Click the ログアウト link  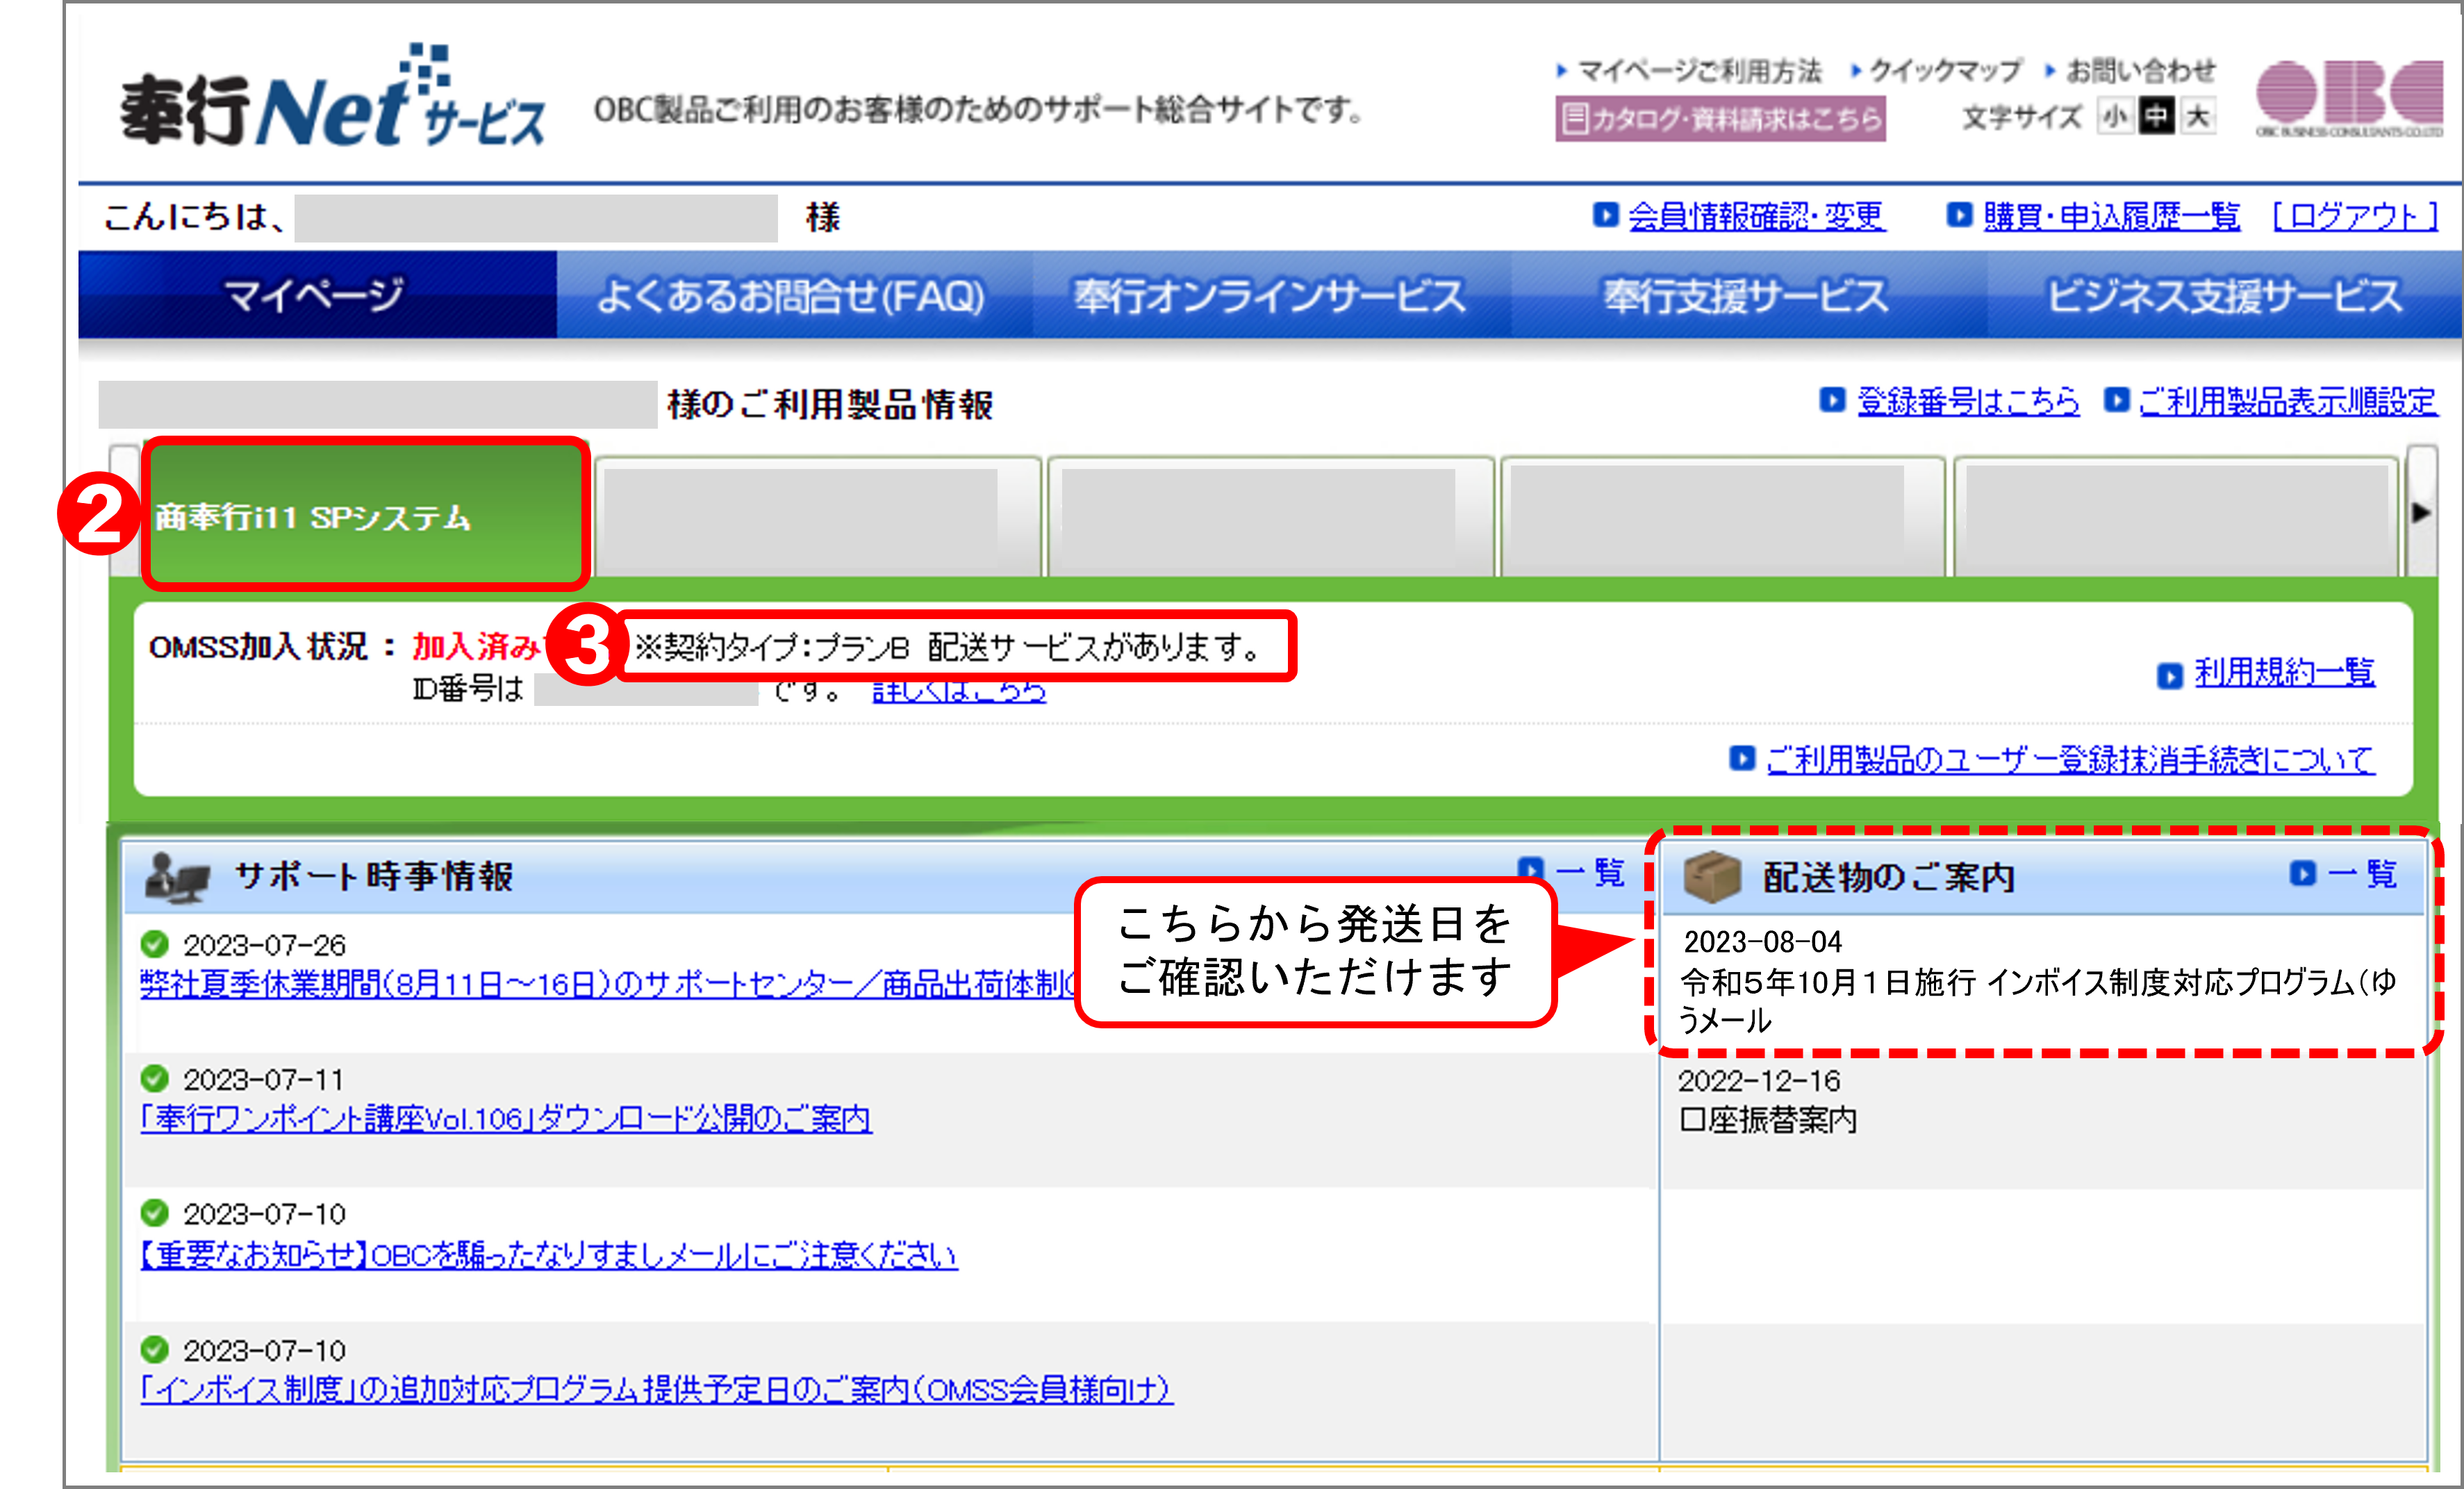(2355, 216)
